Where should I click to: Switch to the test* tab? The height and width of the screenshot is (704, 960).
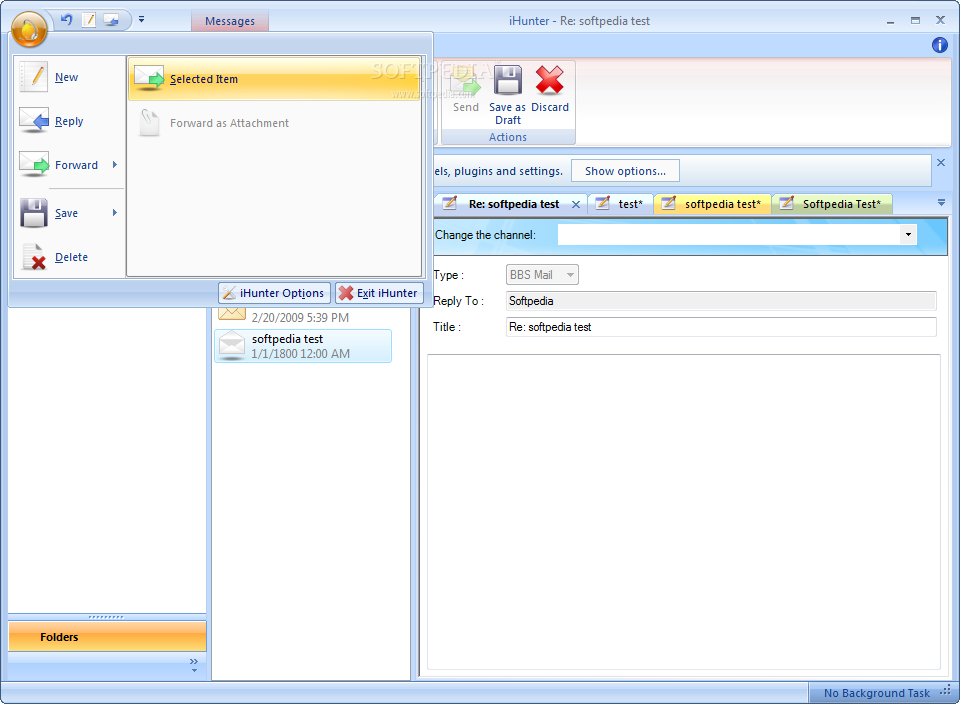(x=621, y=204)
